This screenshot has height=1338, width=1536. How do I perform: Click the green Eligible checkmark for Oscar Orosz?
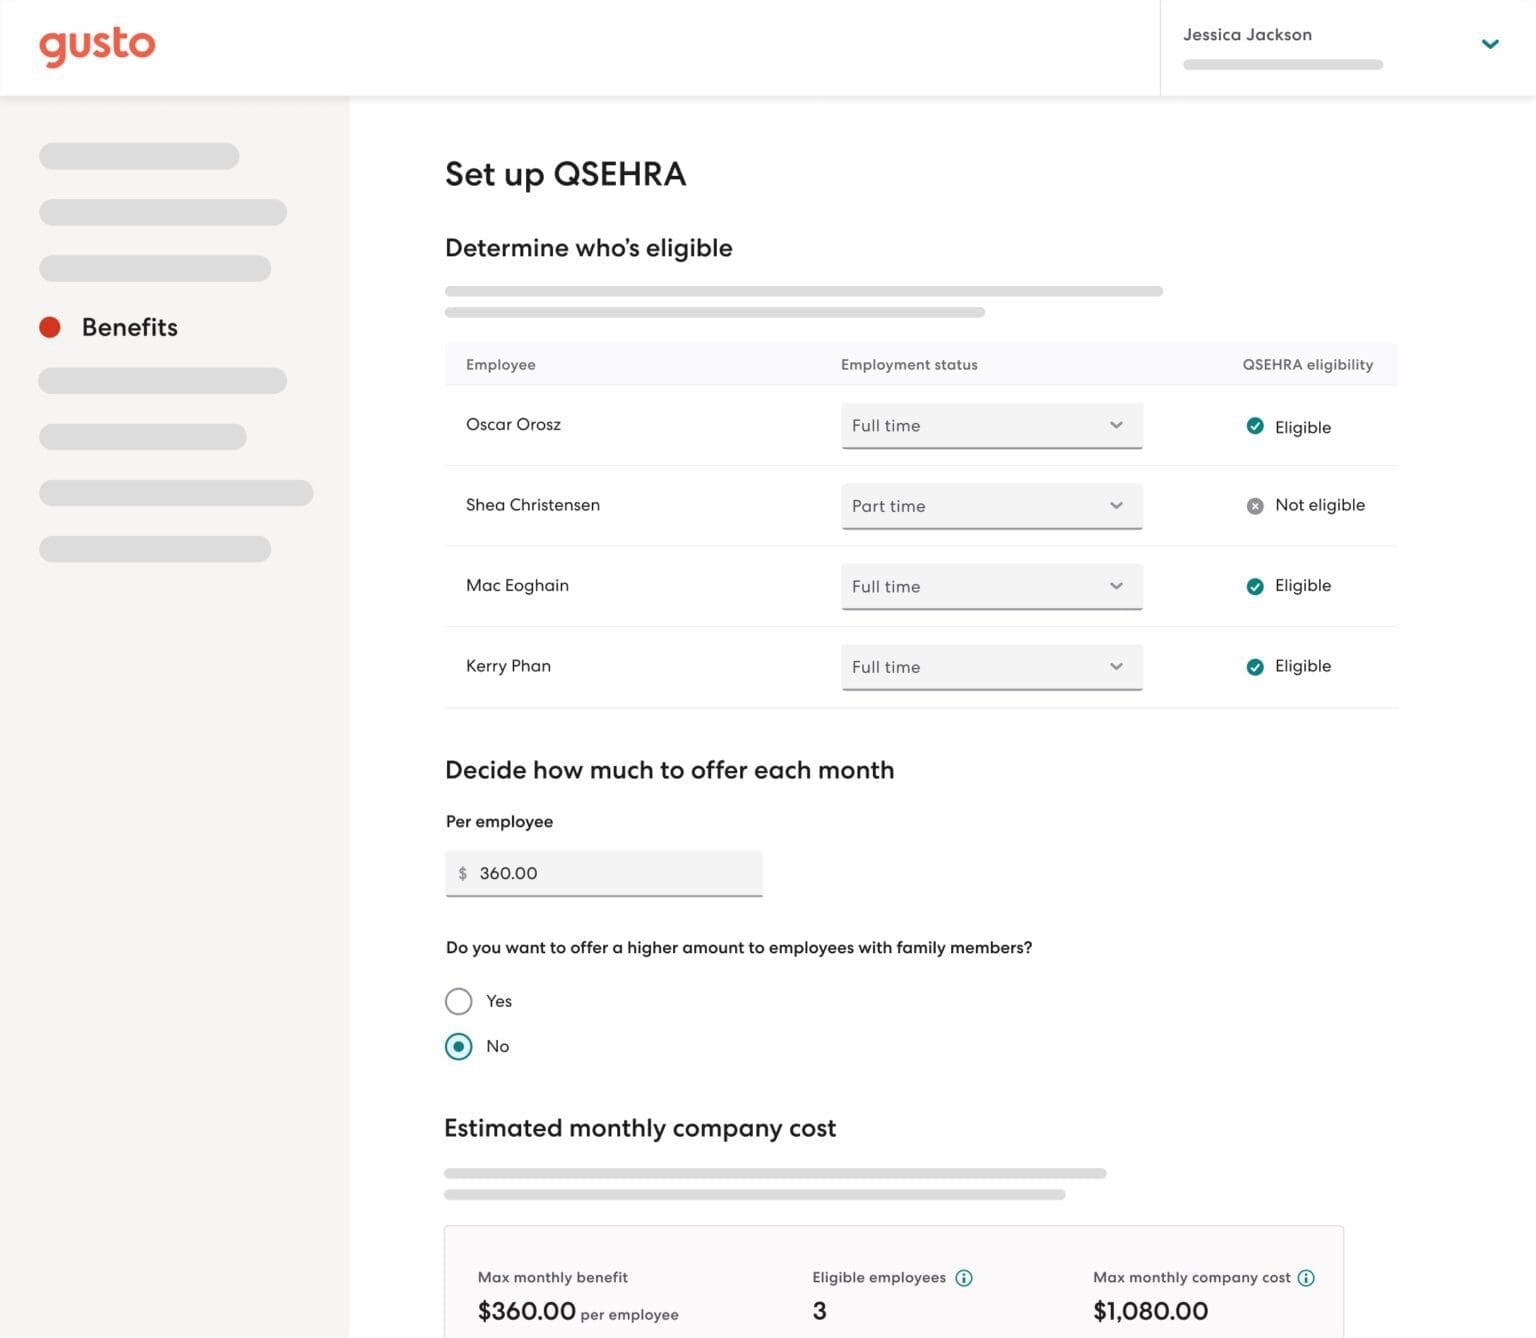pos(1255,426)
